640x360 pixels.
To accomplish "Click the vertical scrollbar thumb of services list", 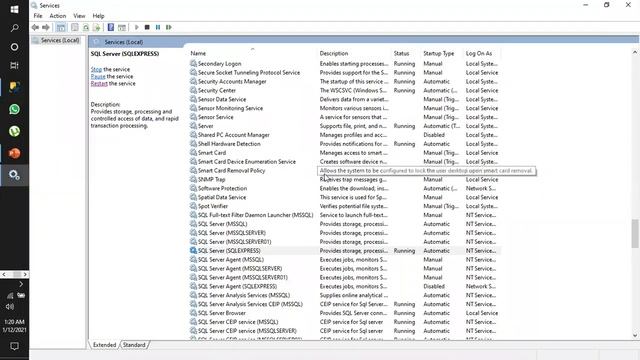I will point(635,233).
